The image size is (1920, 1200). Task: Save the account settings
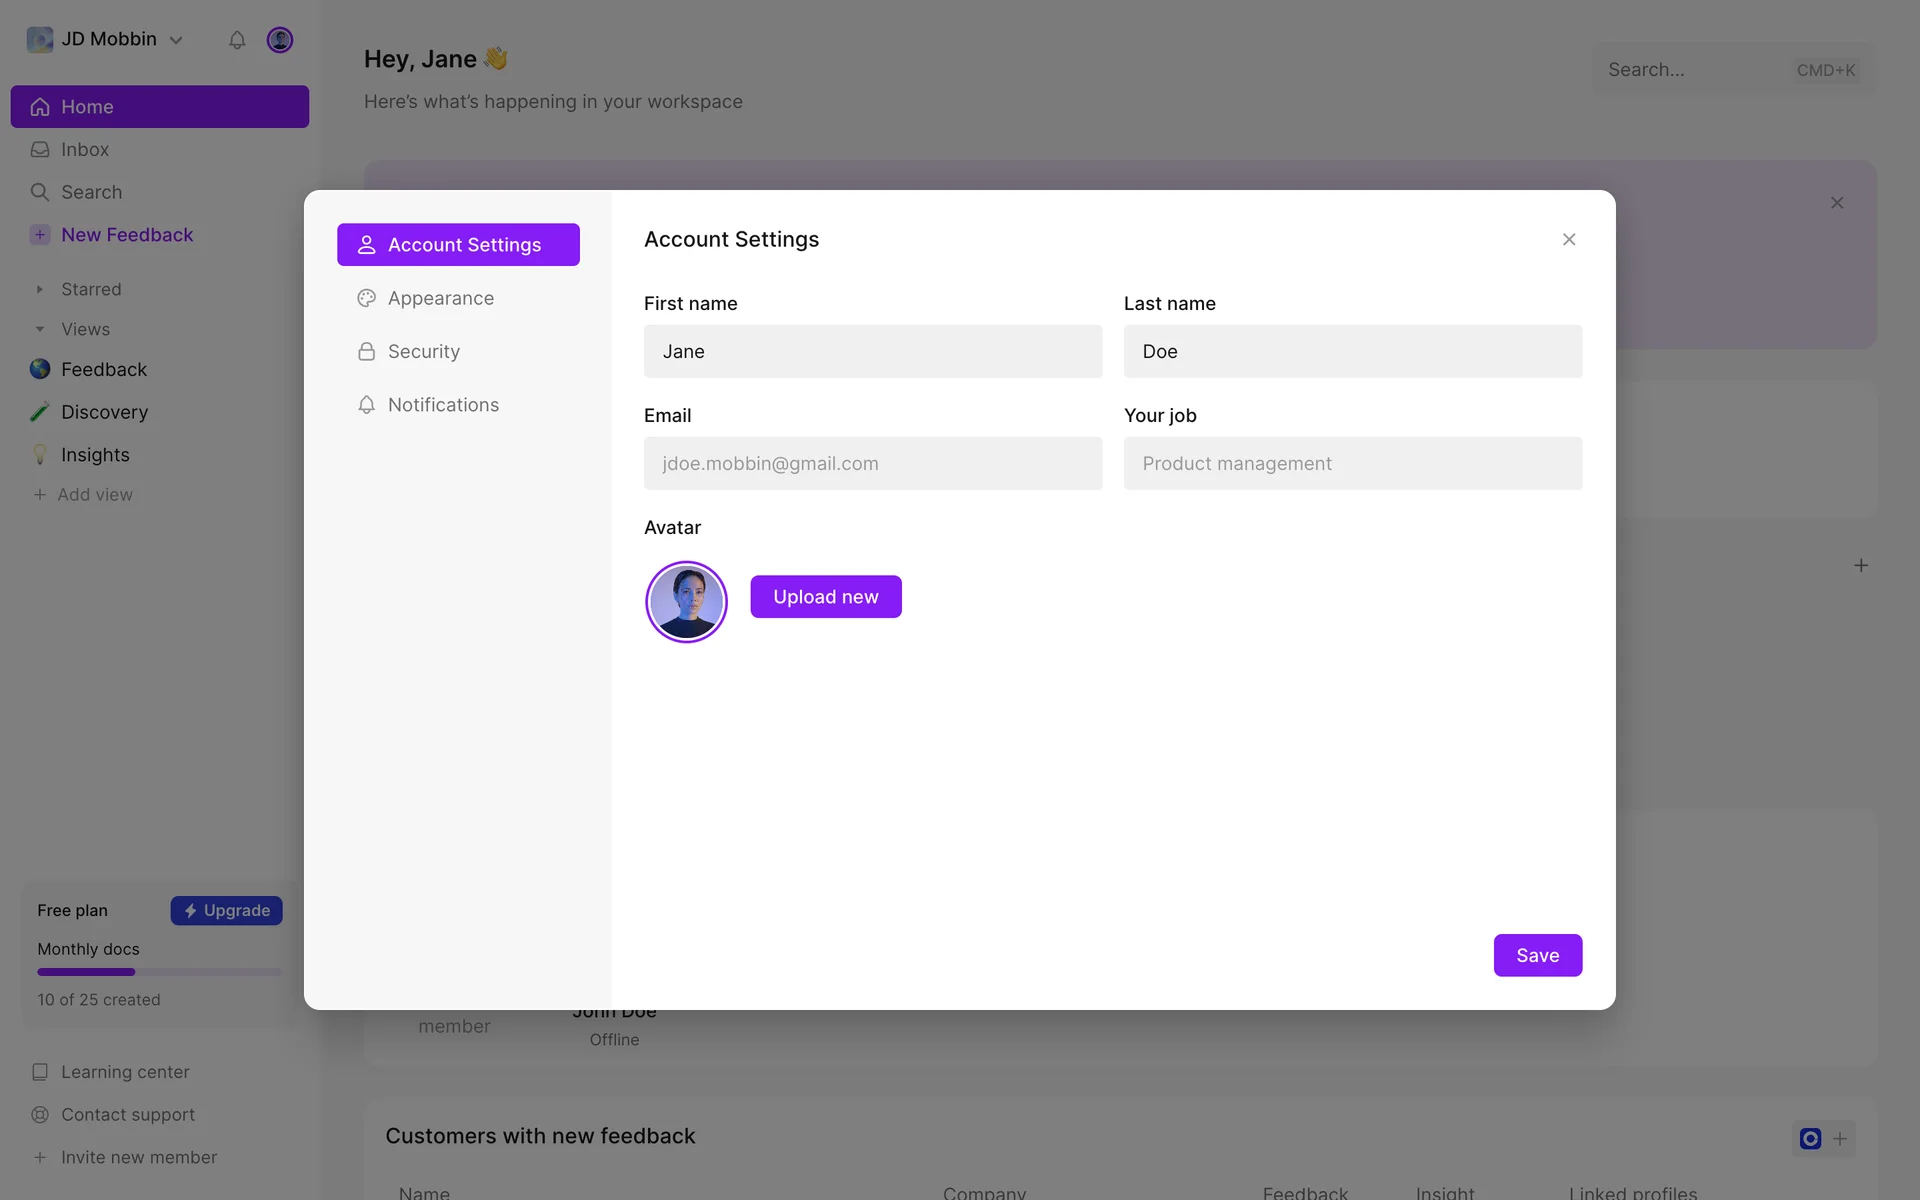1537,956
